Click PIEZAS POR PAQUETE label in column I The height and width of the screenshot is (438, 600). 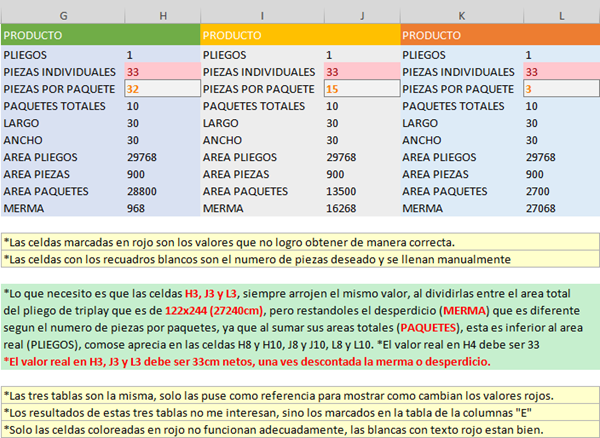(259, 89)
